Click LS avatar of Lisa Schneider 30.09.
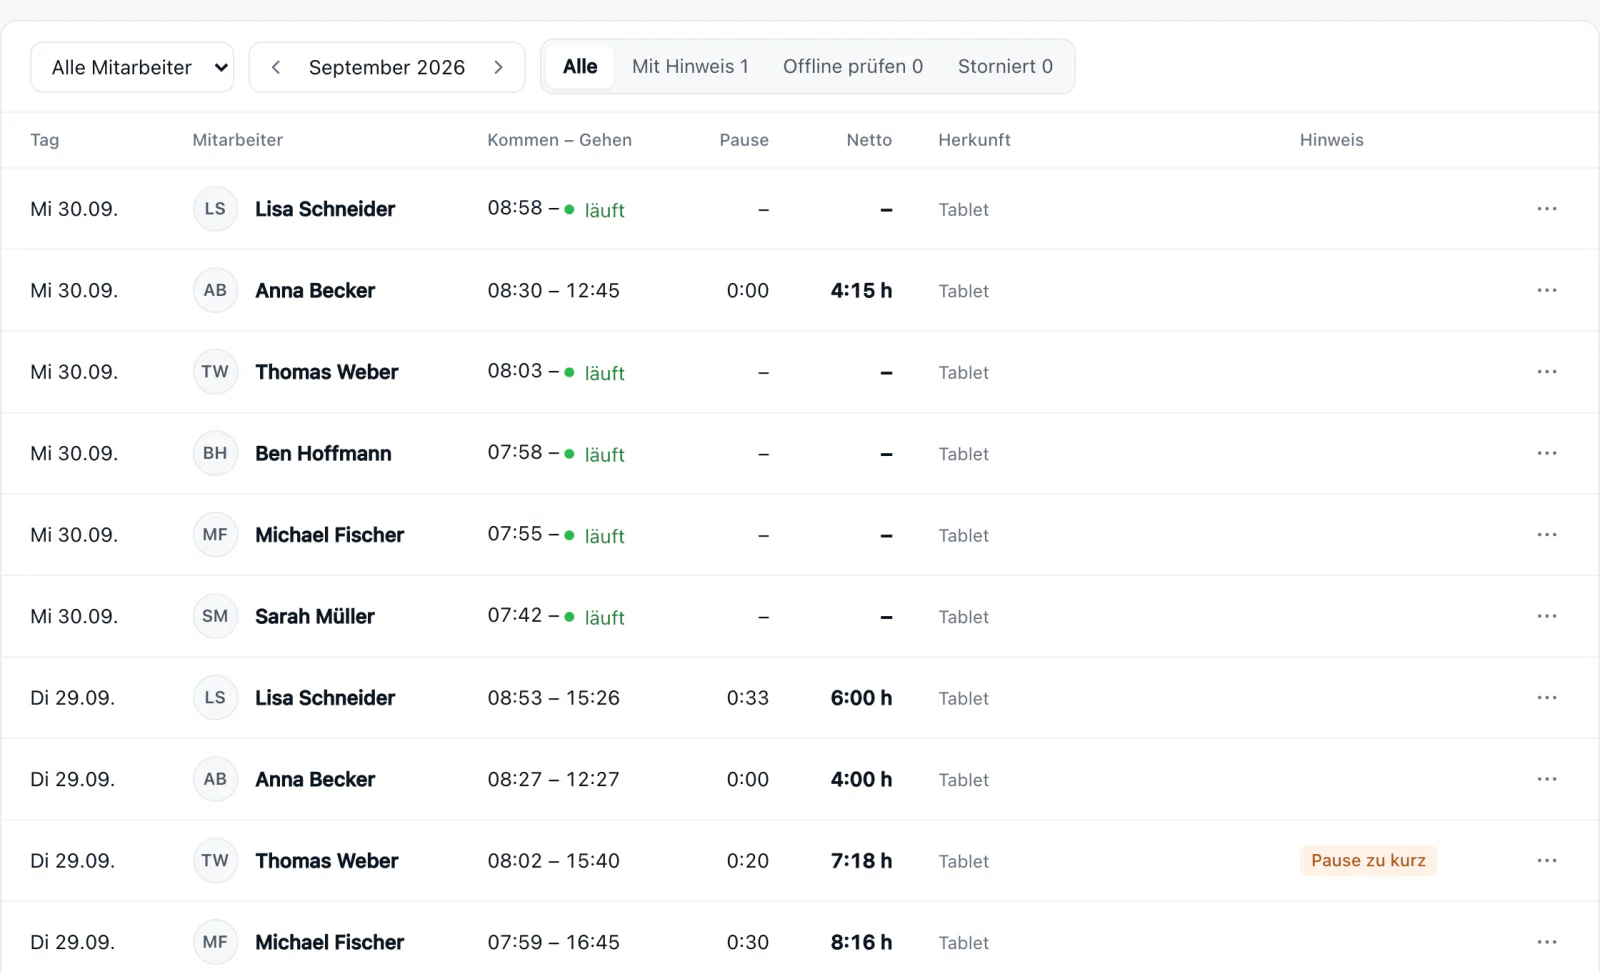Screen dimensions: 1600x972 point(215,209)
